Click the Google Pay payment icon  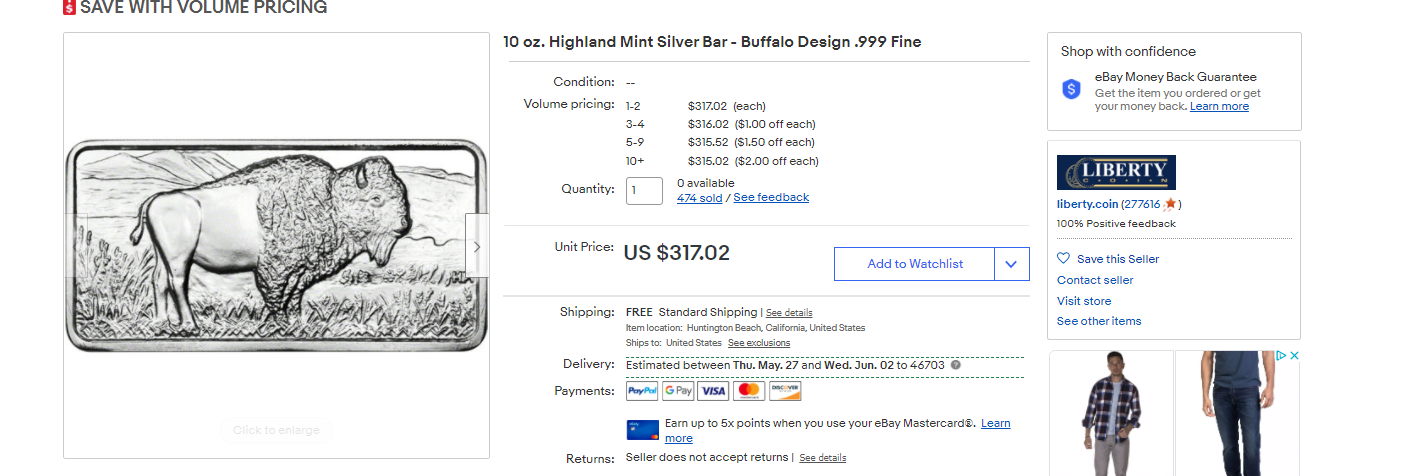click(x=678, y=391)
